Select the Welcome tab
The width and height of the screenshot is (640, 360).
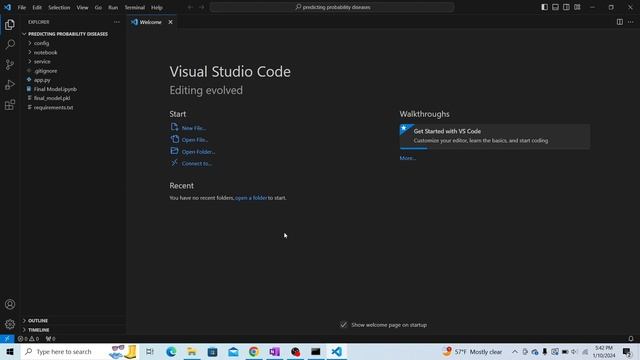pyautogui.click(x=151, y=22)
